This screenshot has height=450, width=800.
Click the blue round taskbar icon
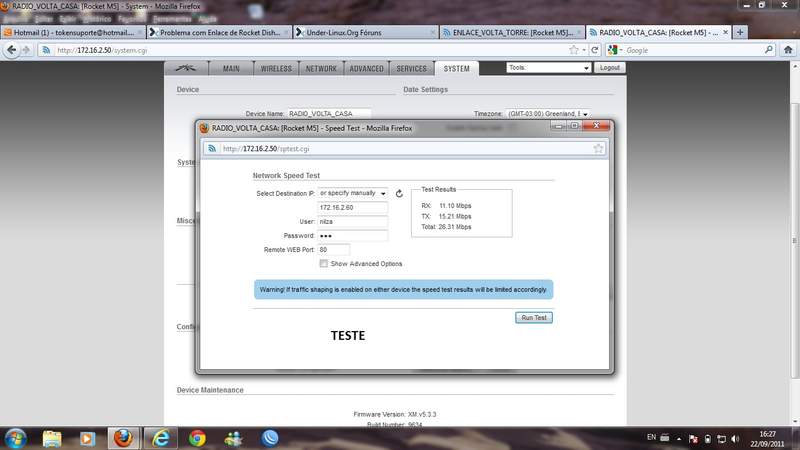[270, 439]
